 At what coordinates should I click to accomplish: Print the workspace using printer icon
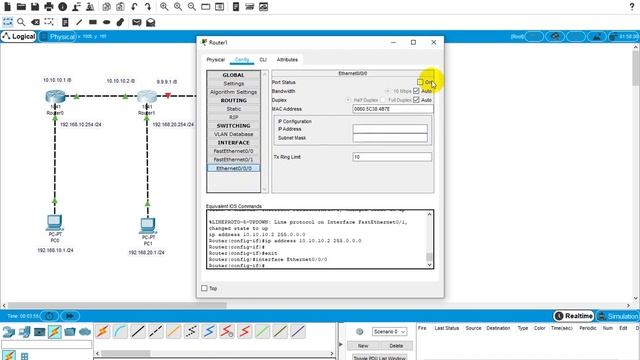(x=49, y=7)
